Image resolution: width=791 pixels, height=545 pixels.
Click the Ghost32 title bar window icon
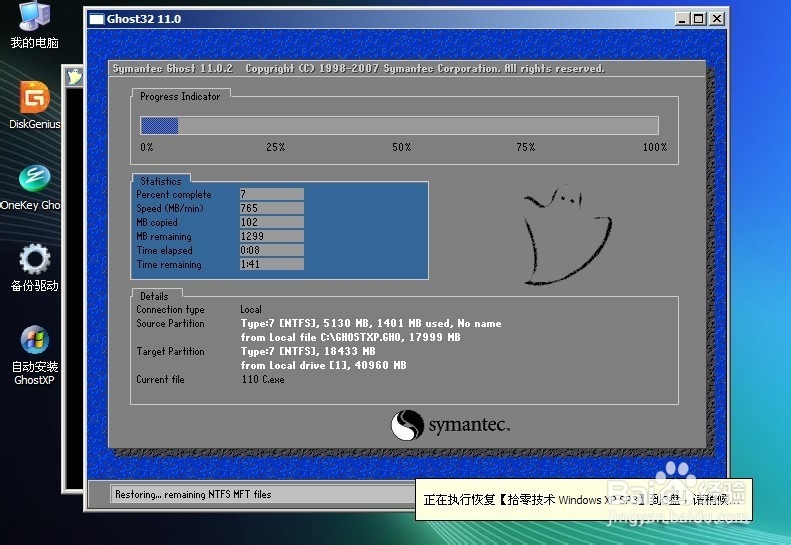[x=96, y=19]
